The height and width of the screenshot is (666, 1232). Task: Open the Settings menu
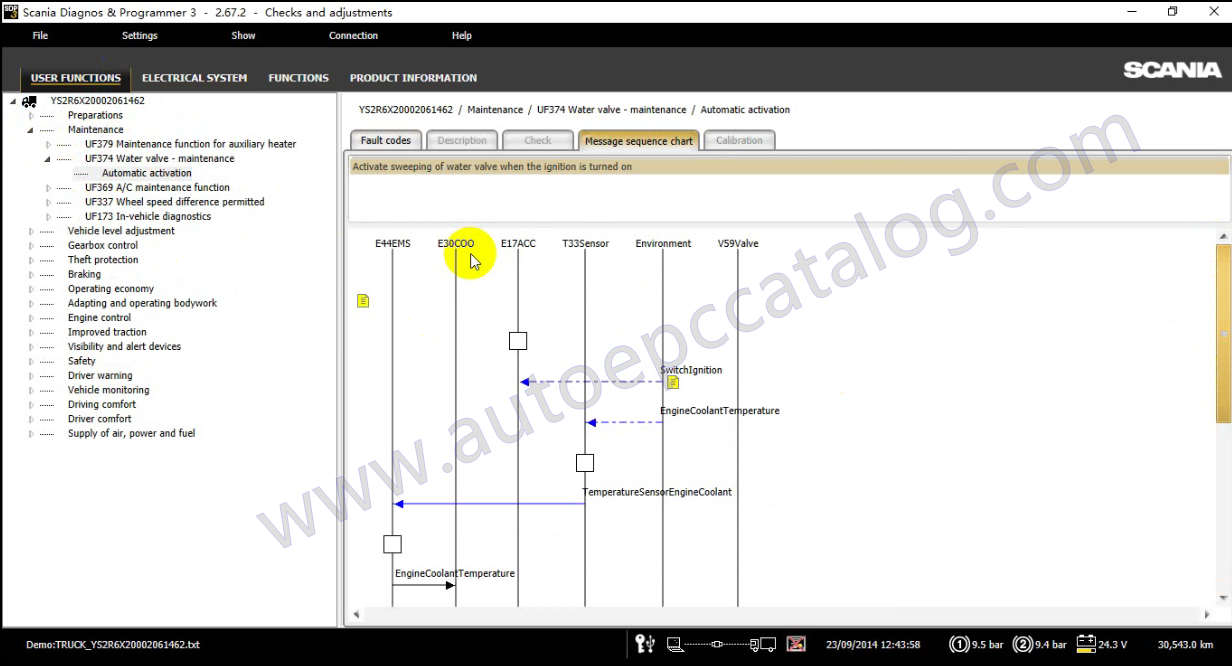pyautogui.click(x=139, y=36)
